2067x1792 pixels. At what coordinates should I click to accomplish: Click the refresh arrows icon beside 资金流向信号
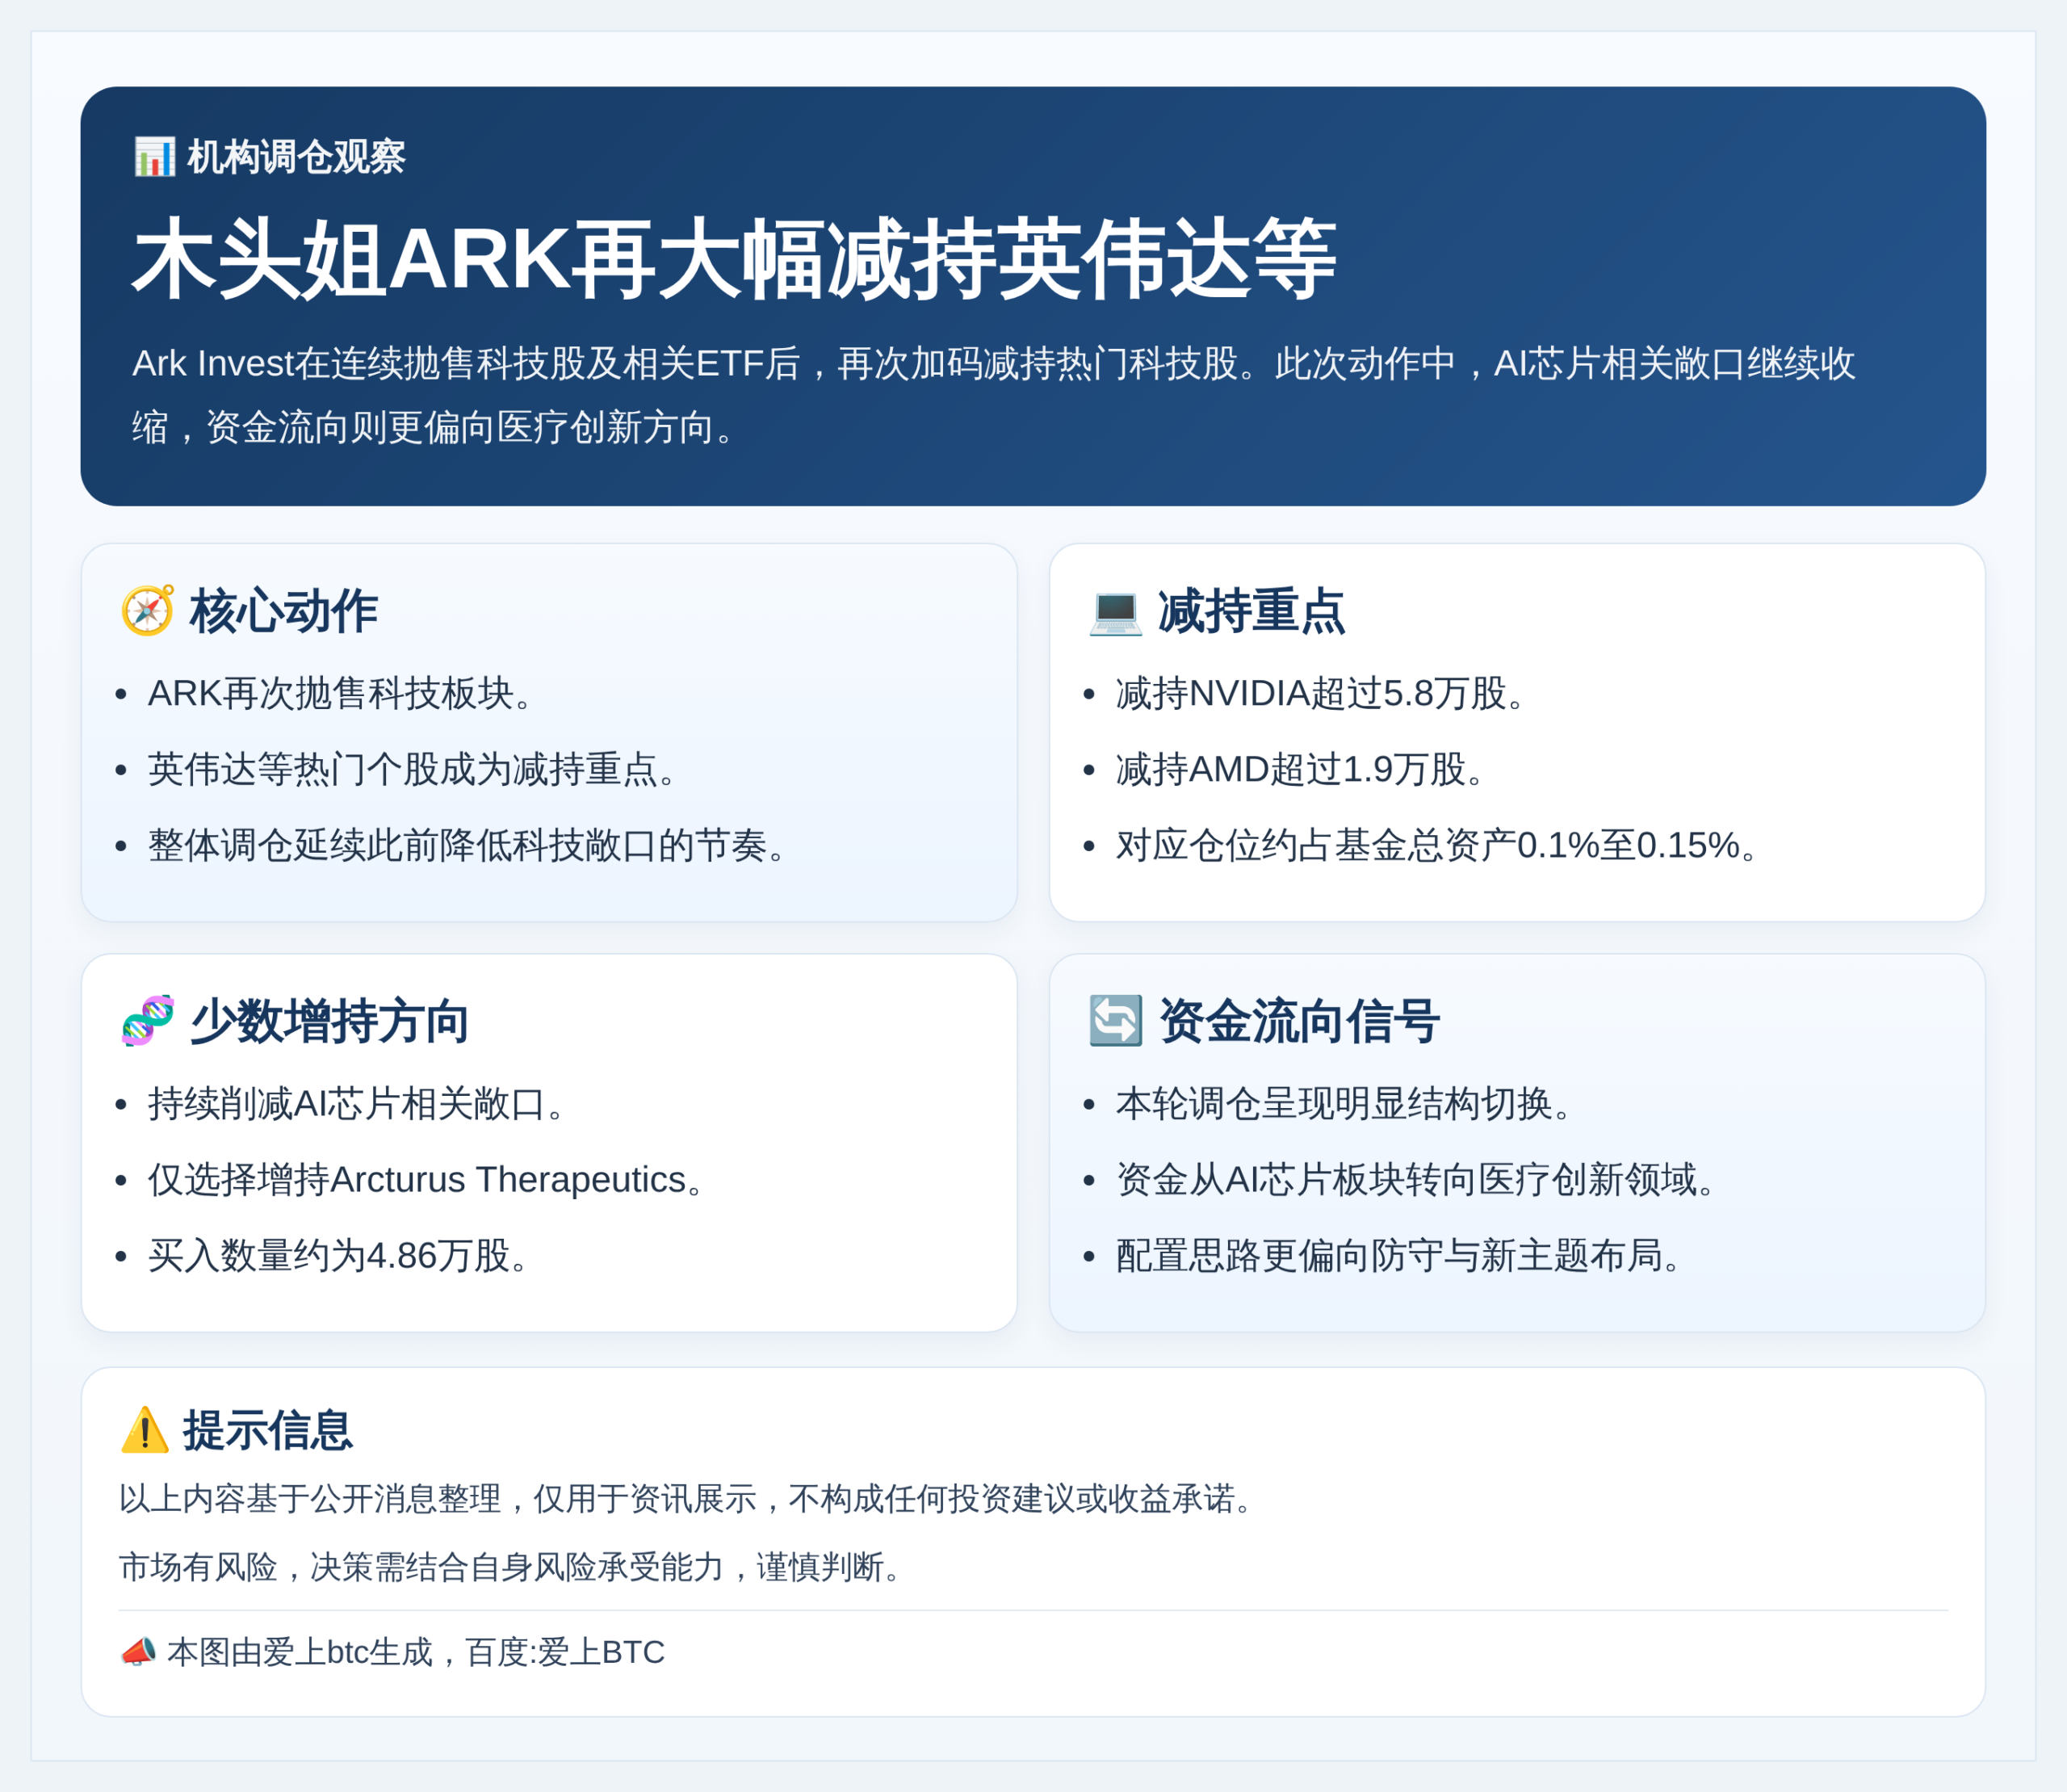click(1115, 1020)
